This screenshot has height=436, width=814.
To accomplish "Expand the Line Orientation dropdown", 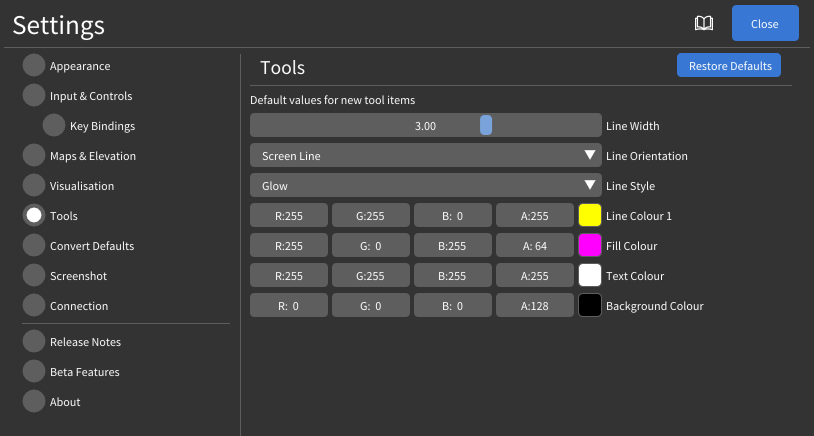I will tap(424, 156).
